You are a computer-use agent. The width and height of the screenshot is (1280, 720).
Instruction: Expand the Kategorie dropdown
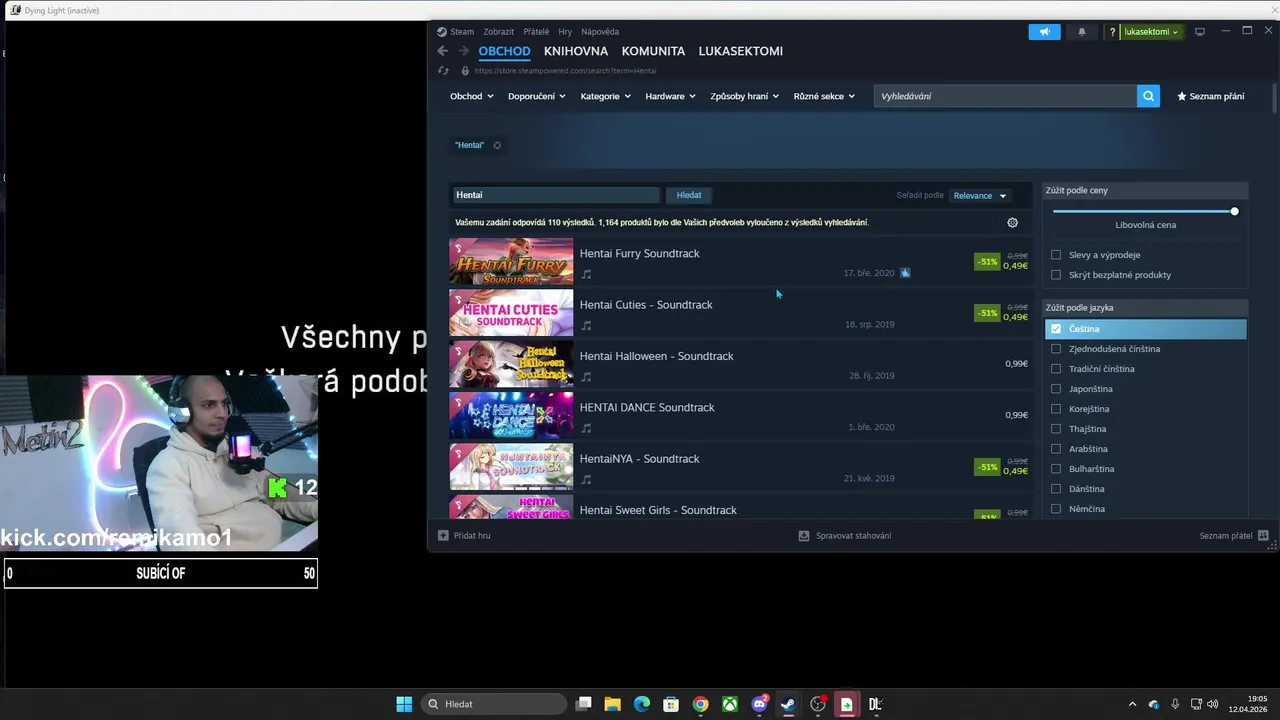click(606, 96)
